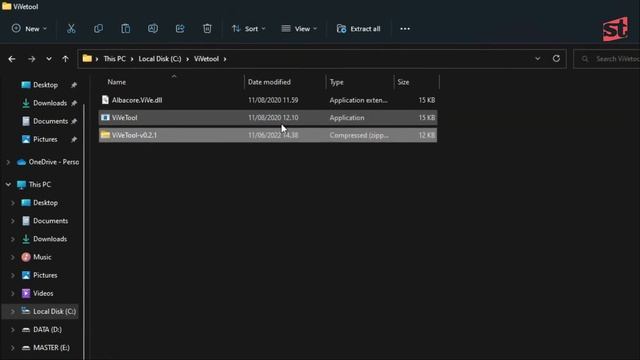Expand Downloads under This PC
The height and width of the screenshot is (360, 640).
(x=13, y=239)
